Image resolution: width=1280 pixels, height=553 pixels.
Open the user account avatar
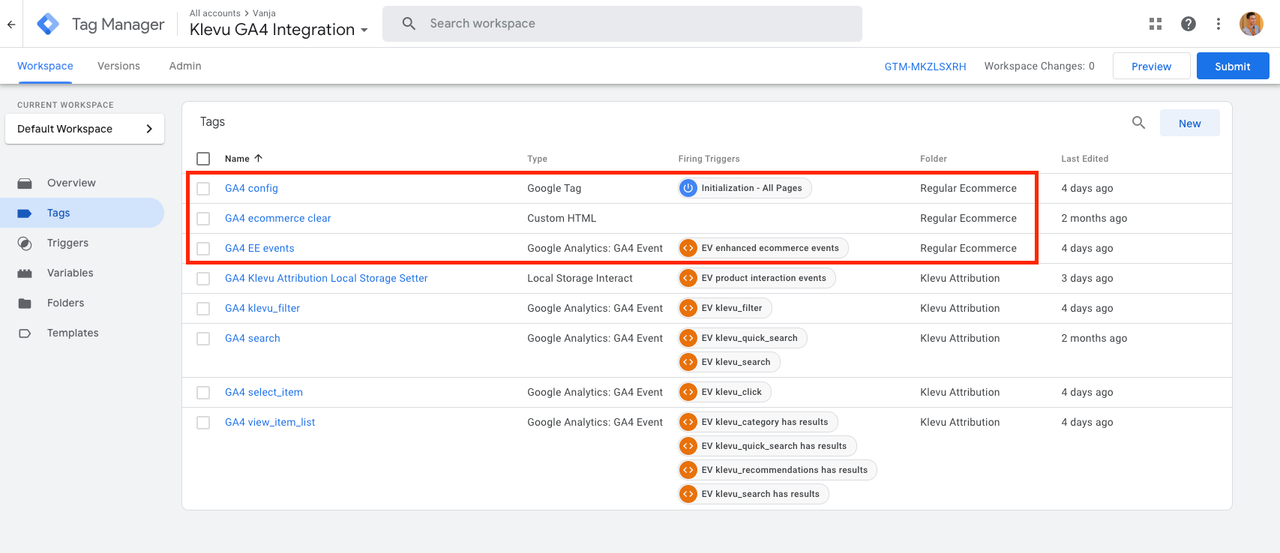[x=1251, y=24]
